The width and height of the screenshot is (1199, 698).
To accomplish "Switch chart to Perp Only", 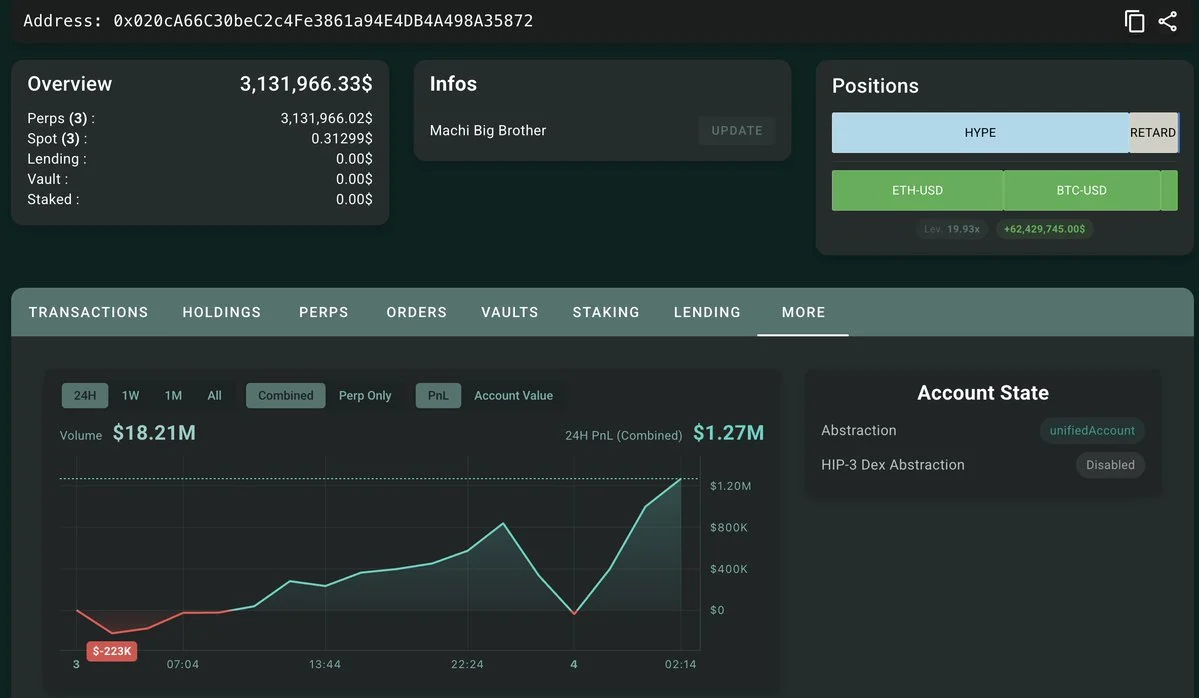I will pos(365,395).
